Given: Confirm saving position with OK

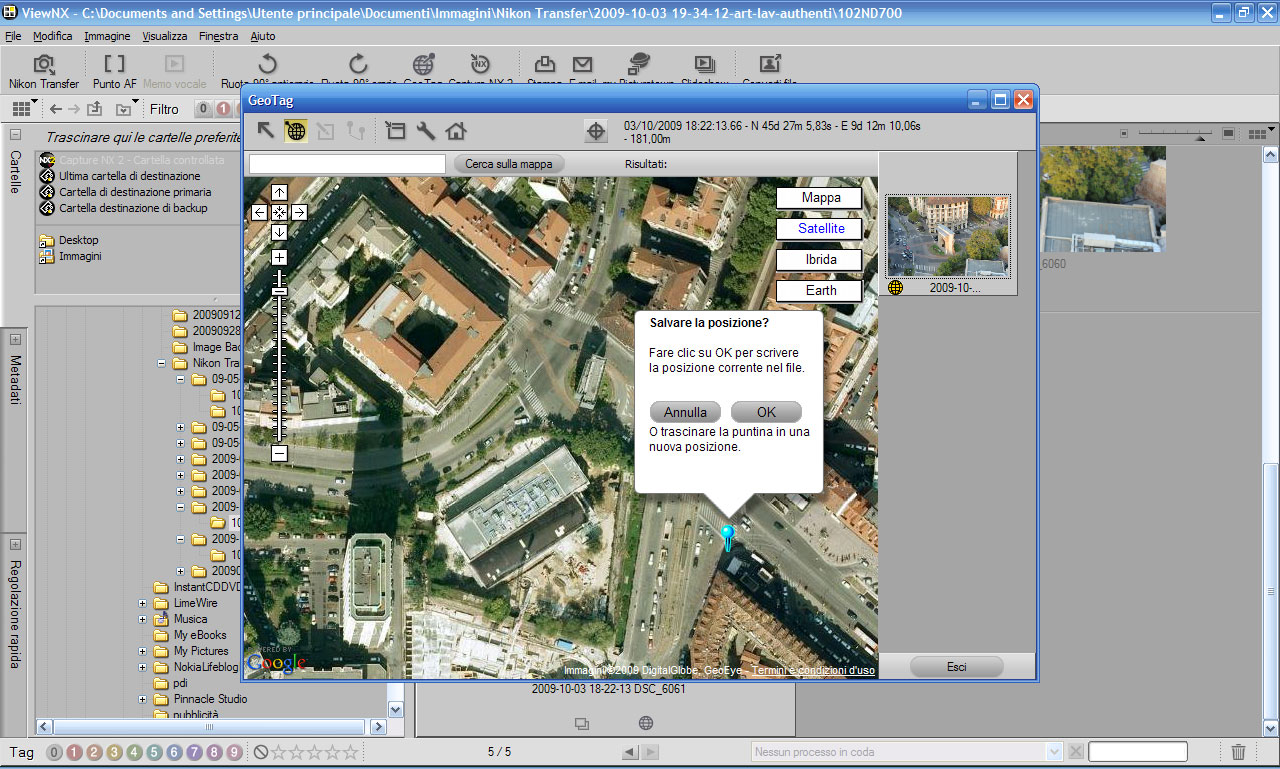Looking at the screenshot, I should pyautogui.click(x=766, y=412).
